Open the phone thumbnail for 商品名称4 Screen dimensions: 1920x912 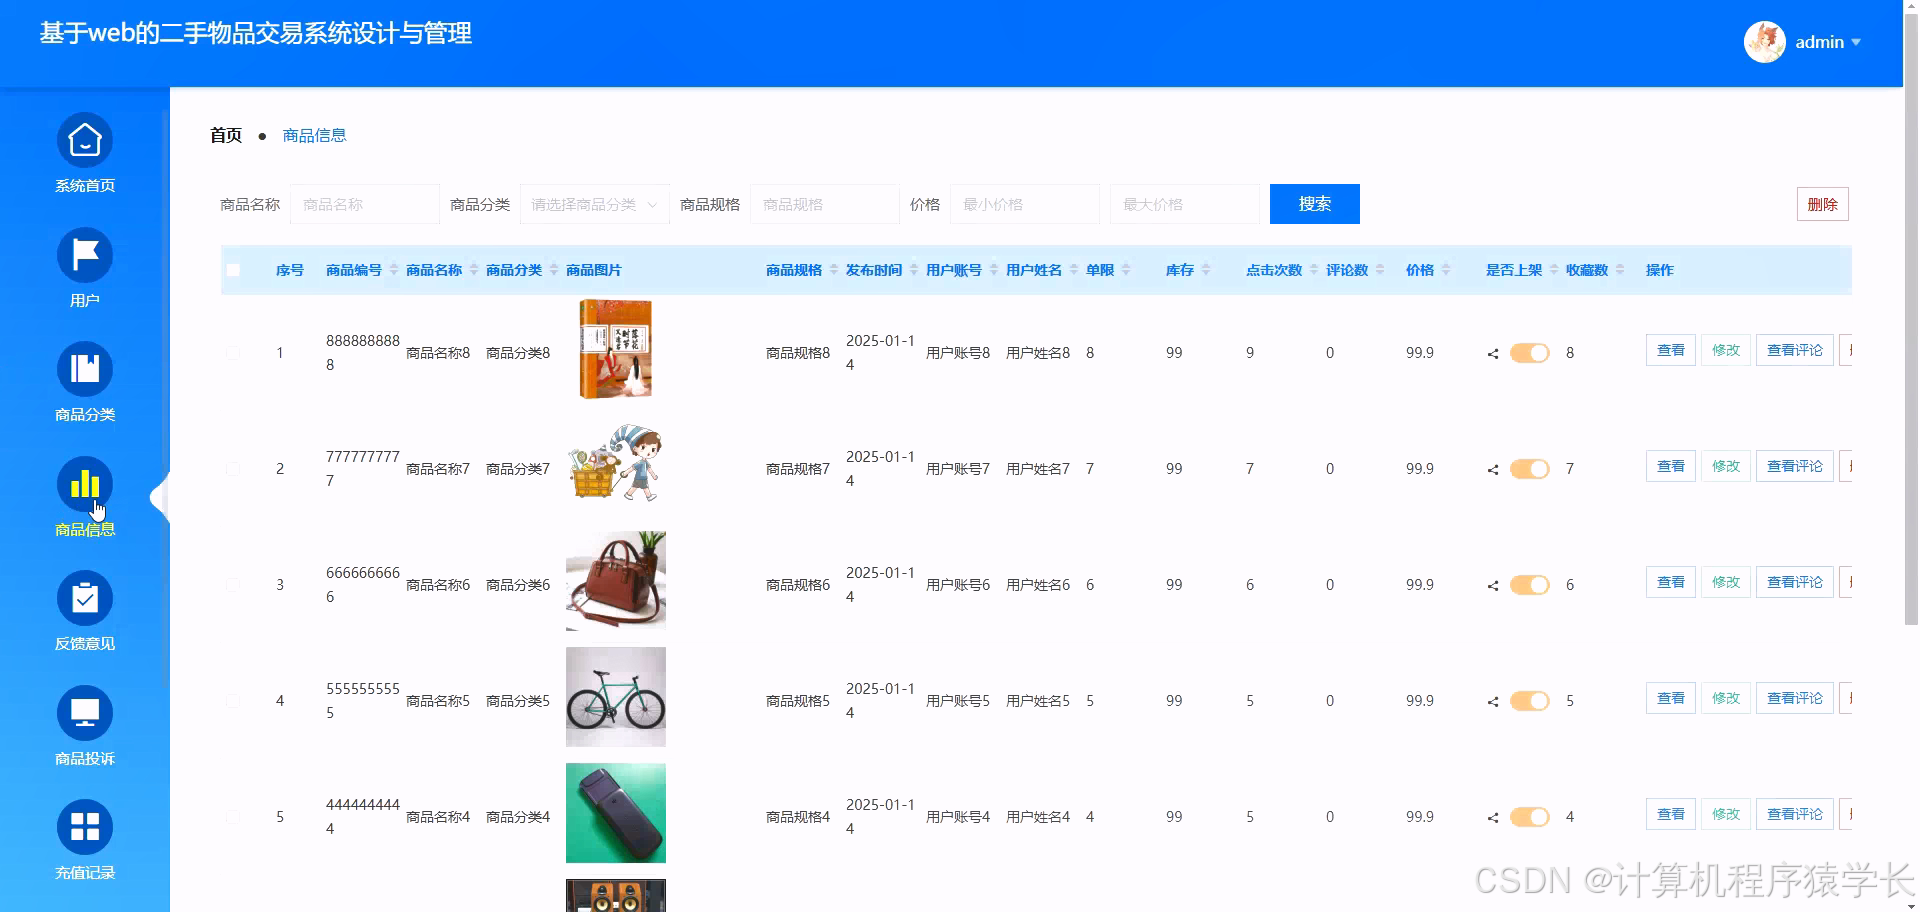coord(616,813)
